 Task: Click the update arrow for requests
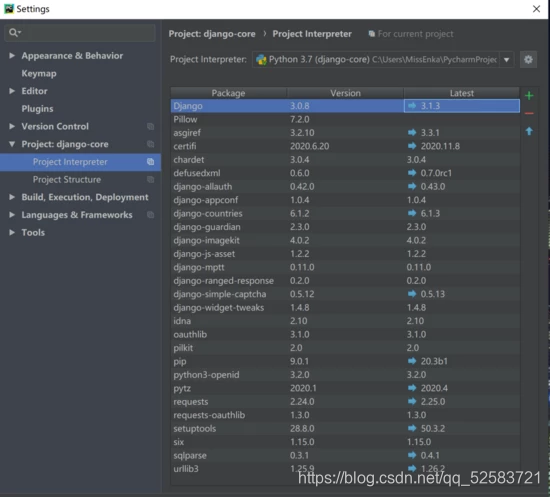click(x=412, y=401)
